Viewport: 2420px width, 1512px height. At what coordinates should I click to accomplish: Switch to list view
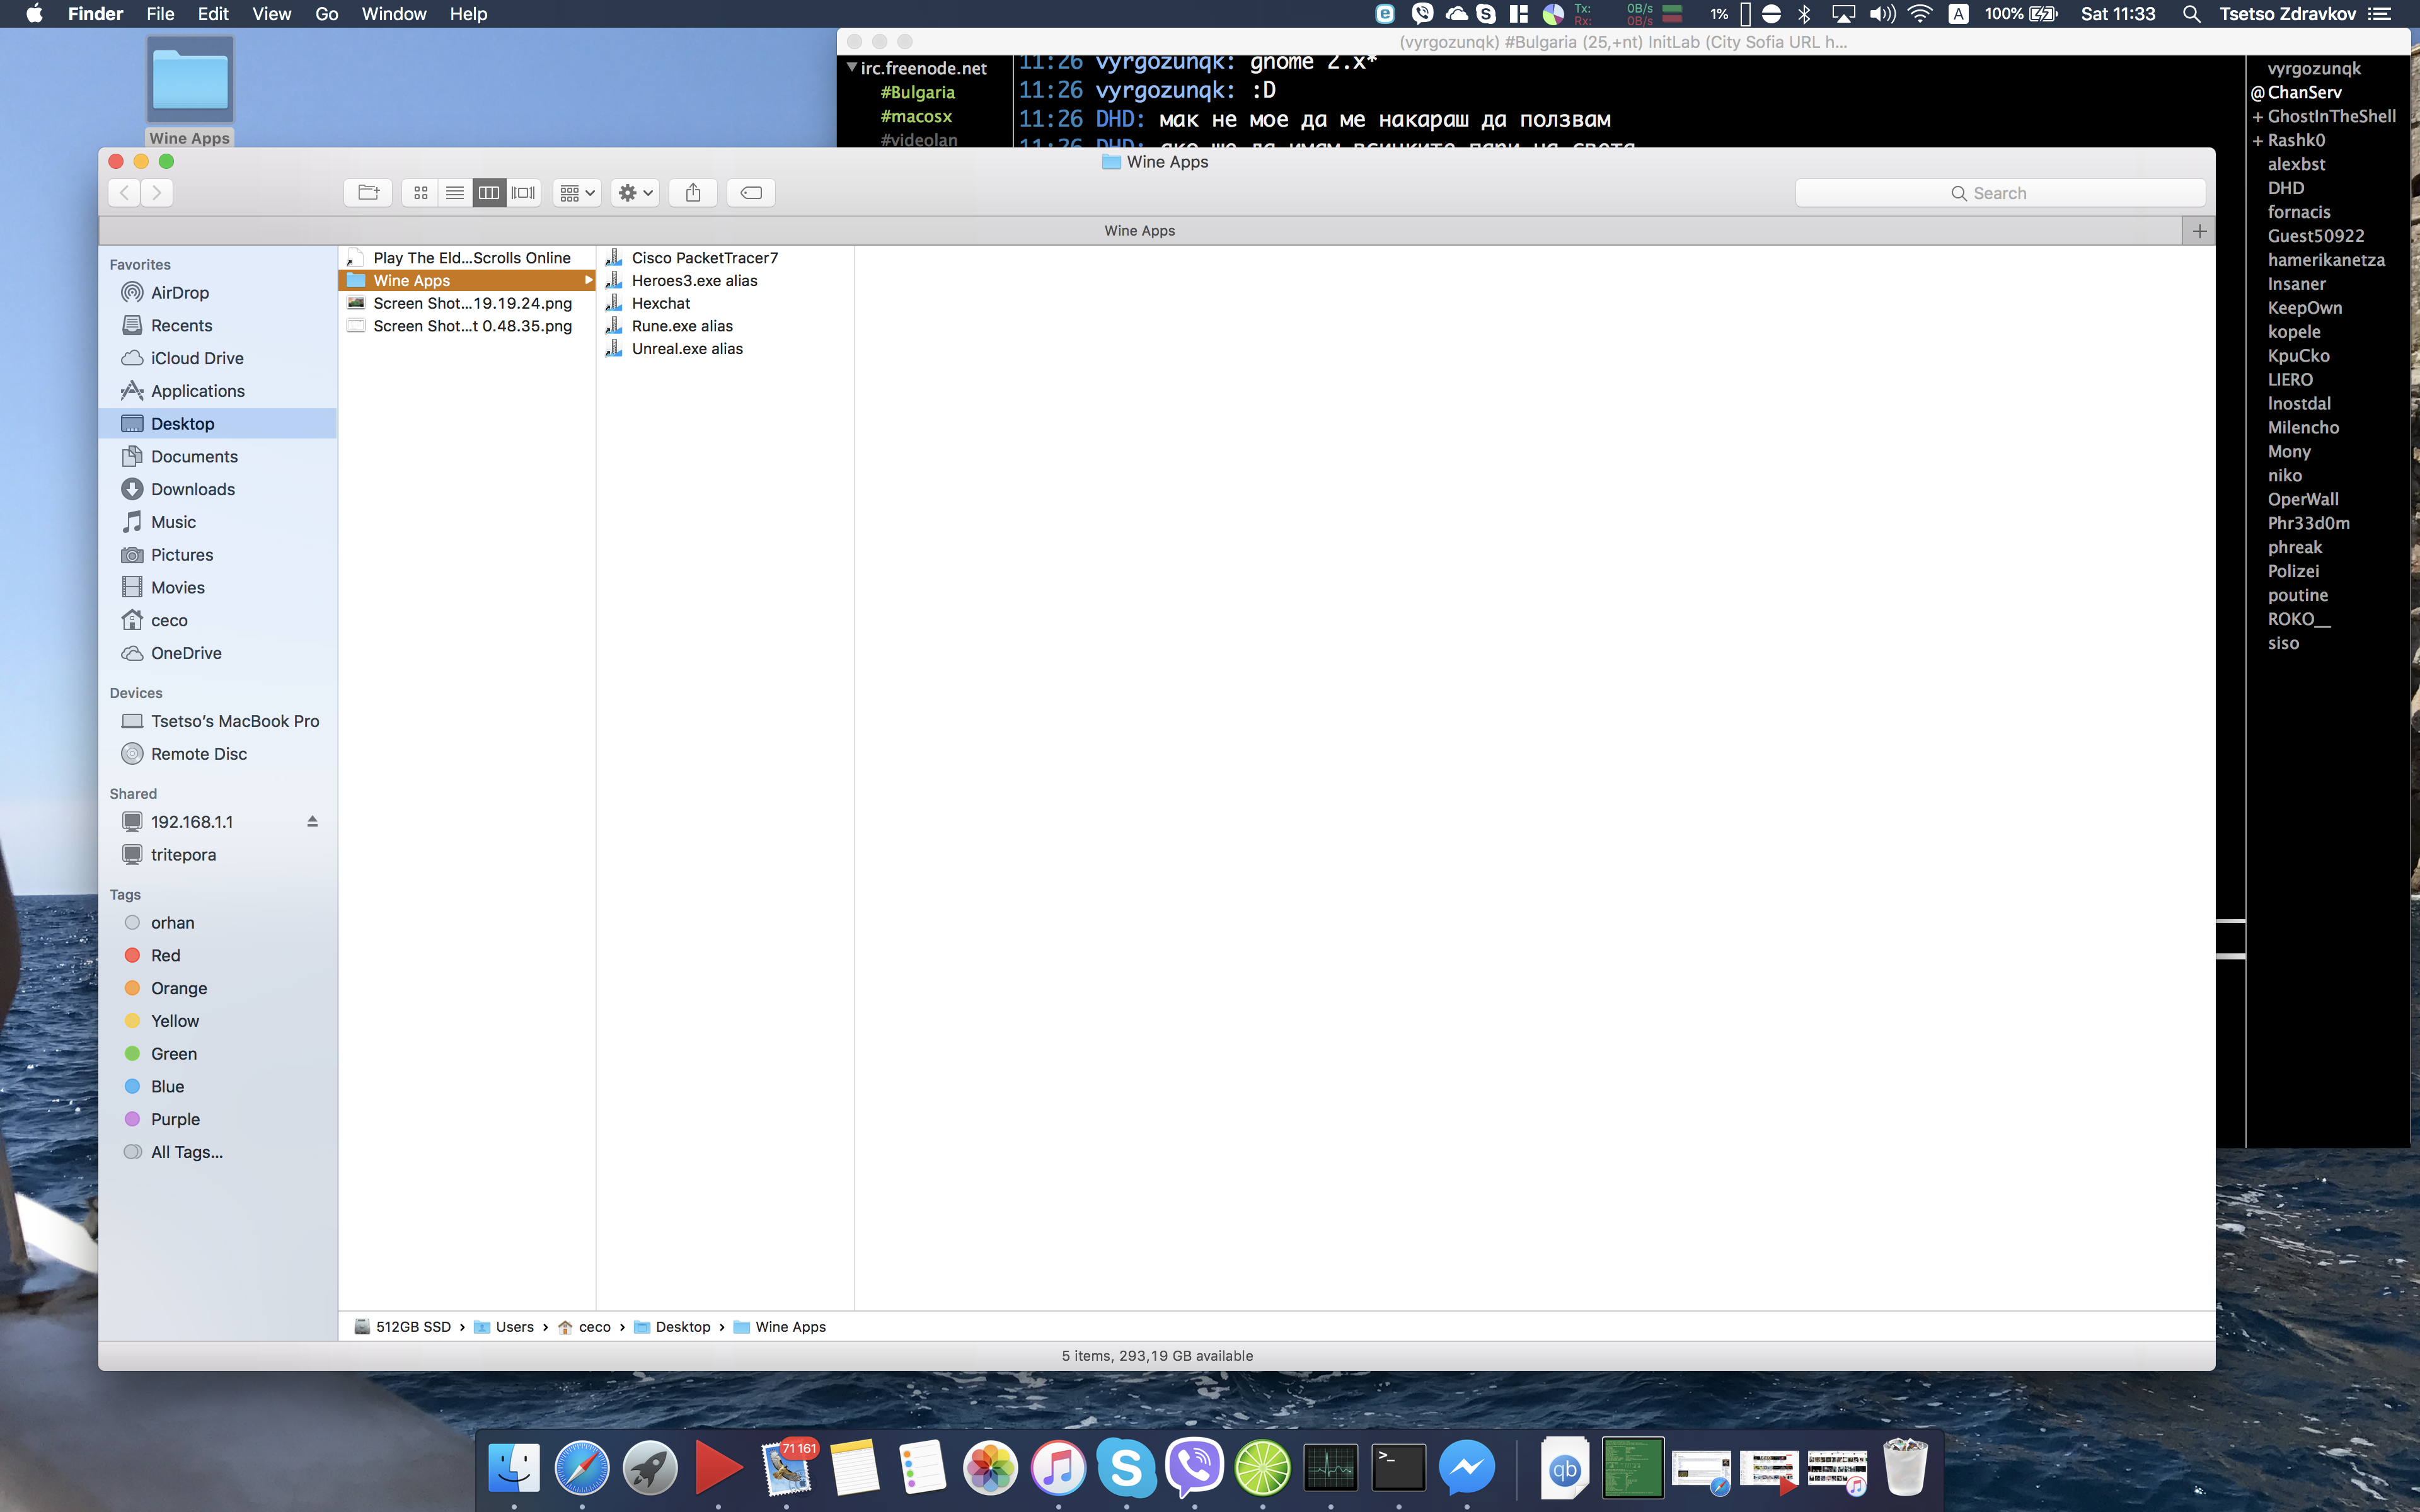click(x=455, y=193)
